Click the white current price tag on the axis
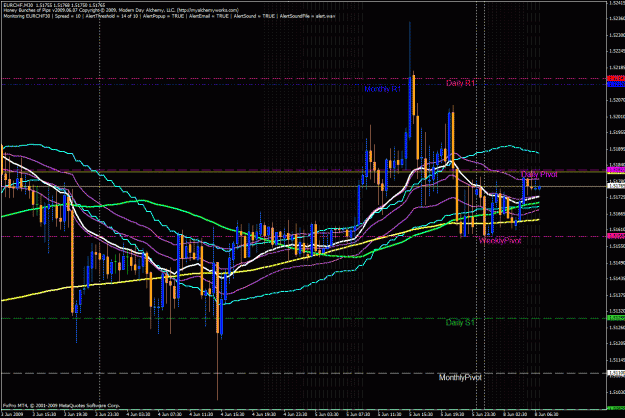Image resolution: width=625 pixels, height=418 pixels. coord(616,186)
